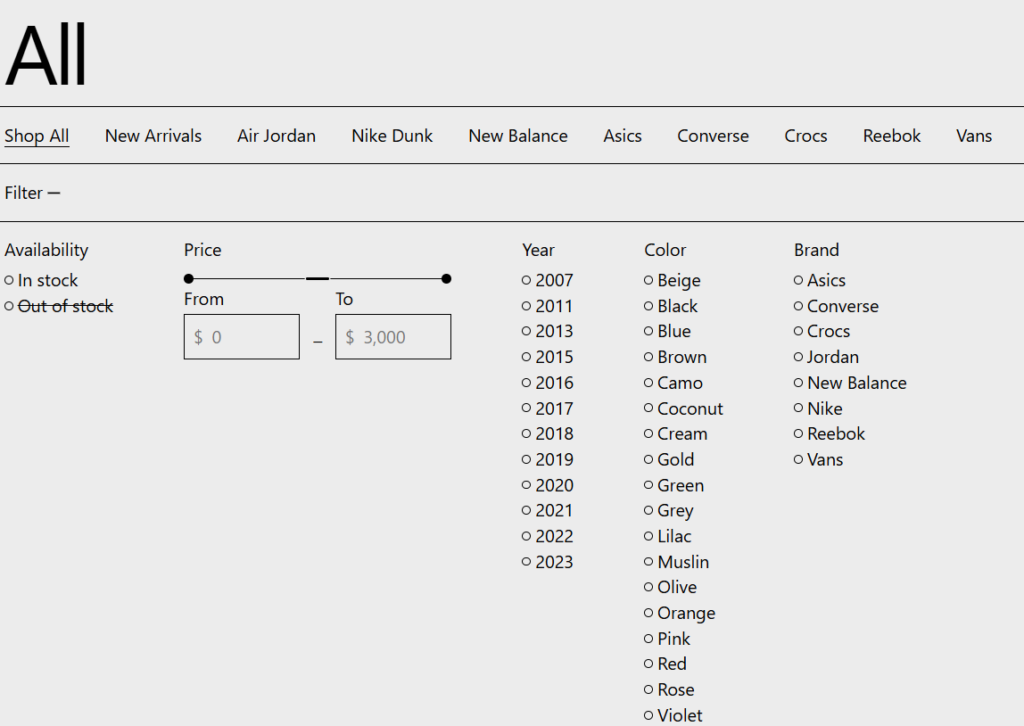Enable the Cream color filter
The image size is (1024, 726).
point(675,434)
